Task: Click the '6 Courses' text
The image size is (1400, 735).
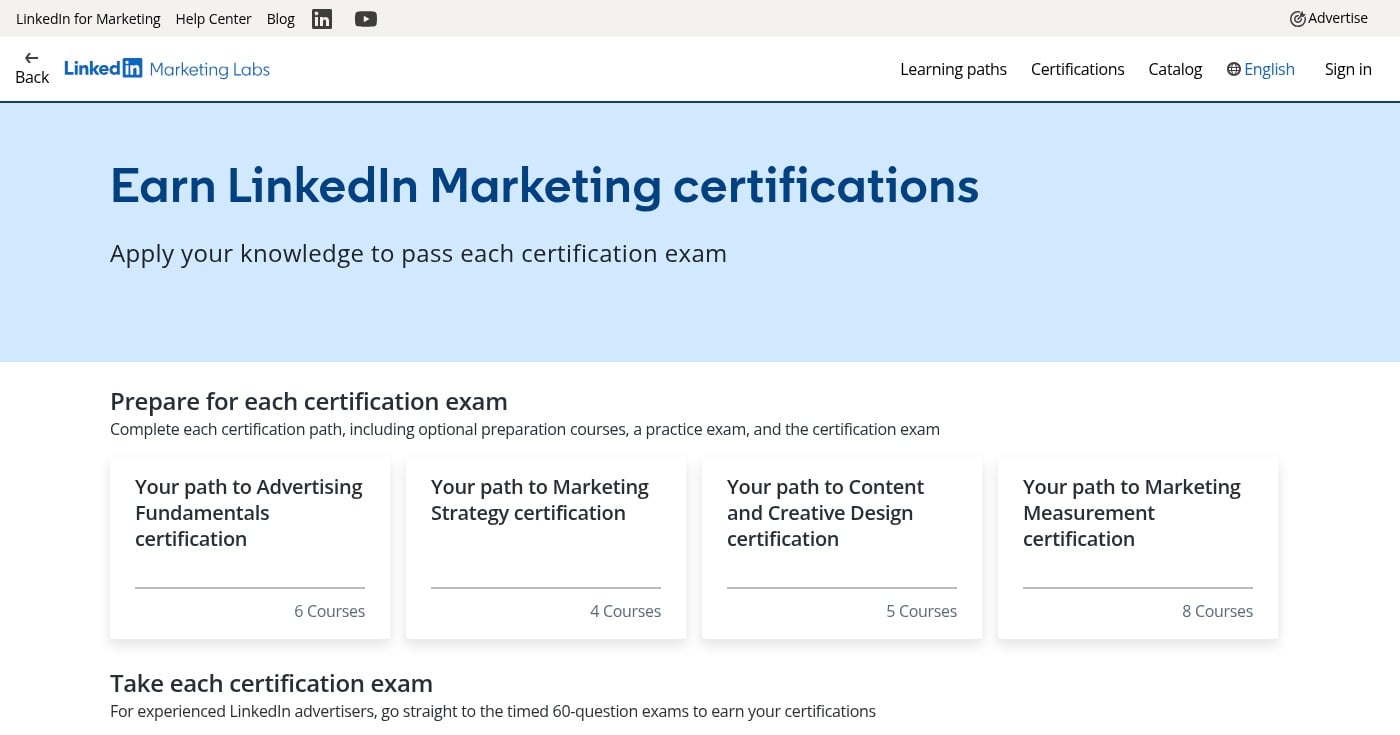Action: (329, 611)
